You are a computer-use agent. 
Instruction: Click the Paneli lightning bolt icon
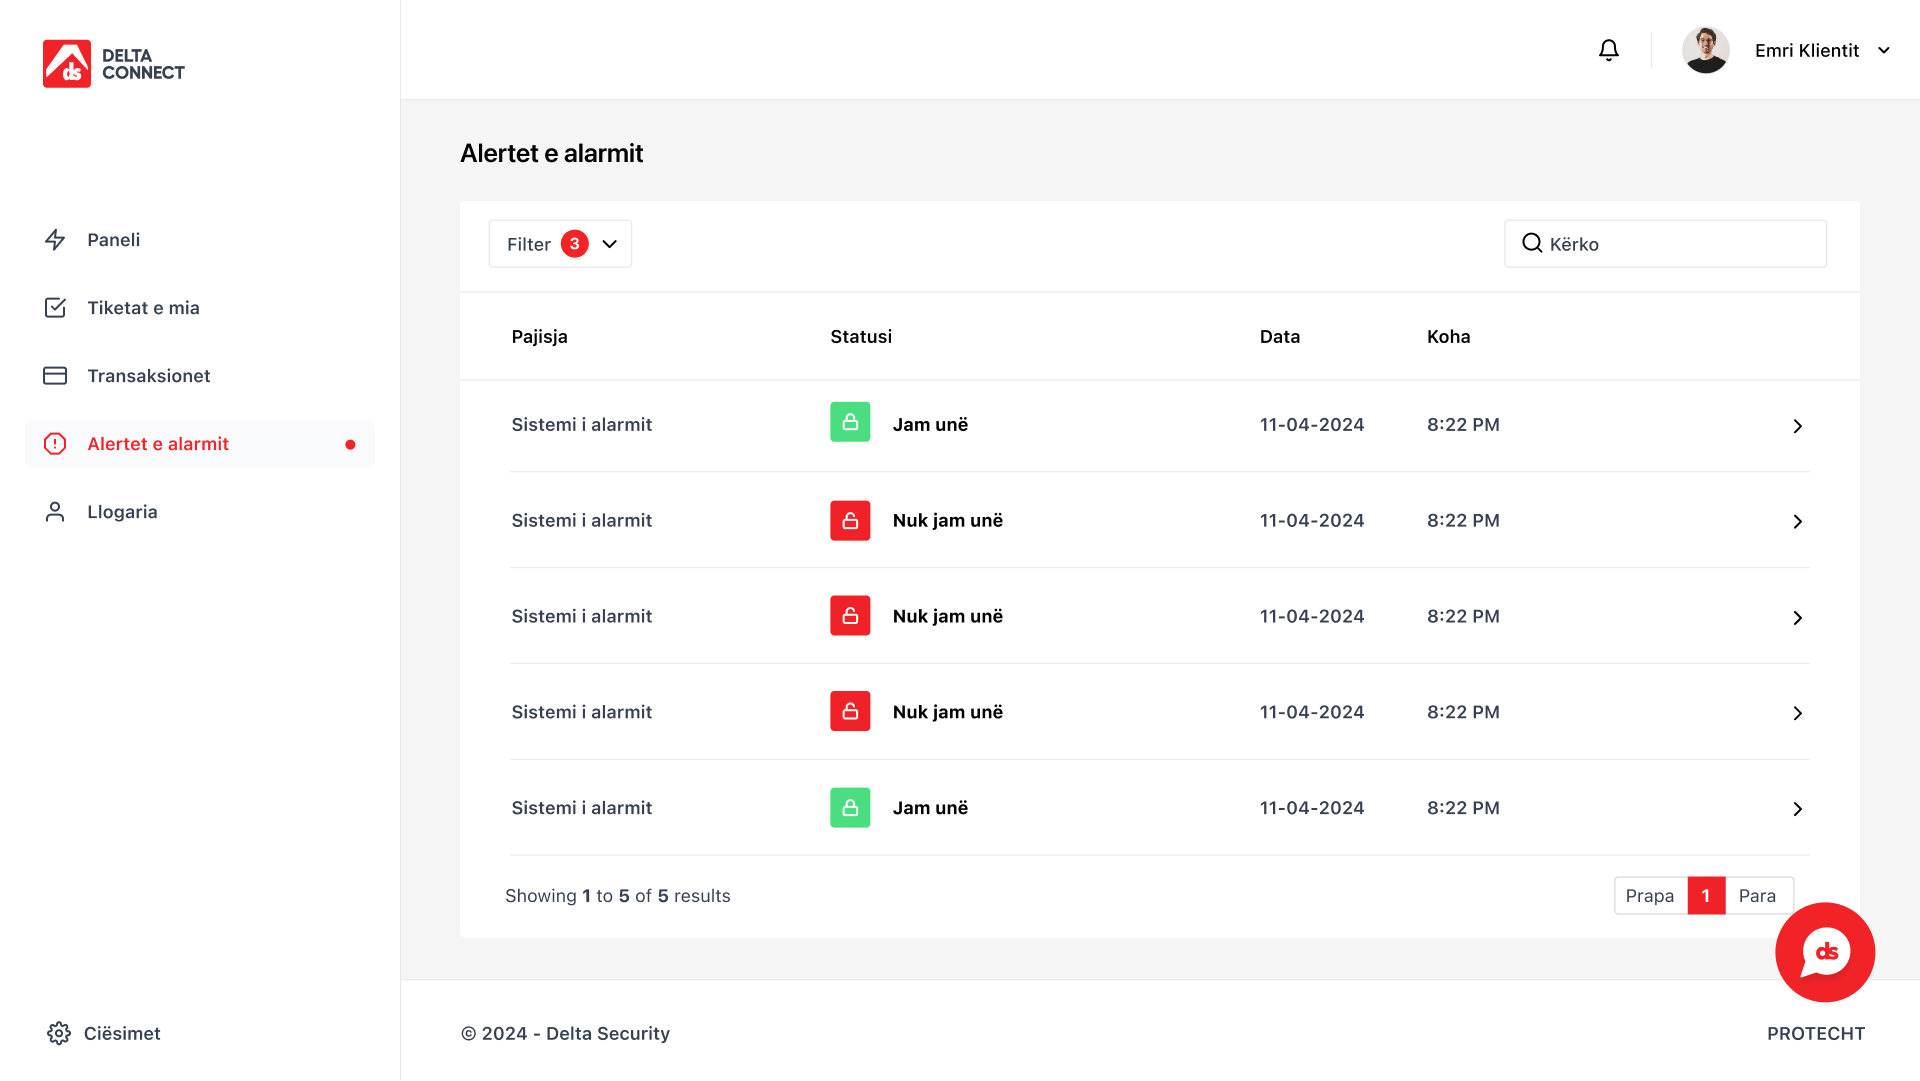(x=55, y=240)
